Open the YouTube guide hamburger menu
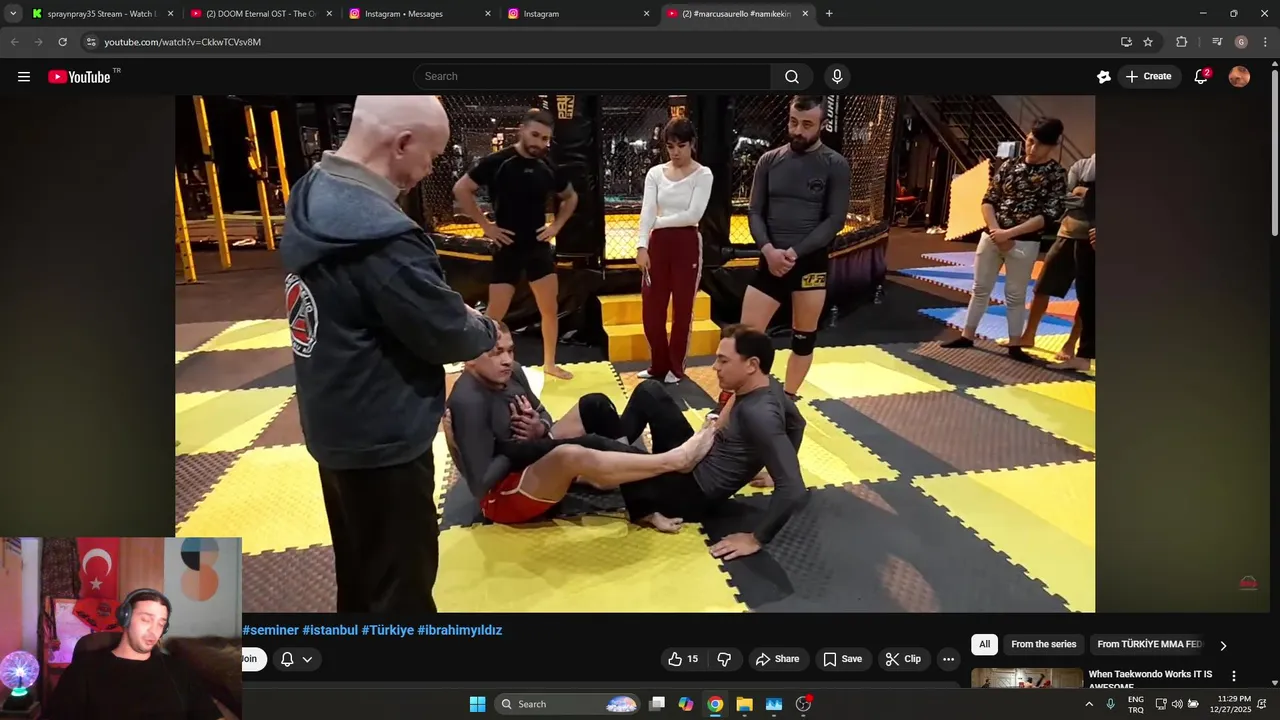This screenshot has height=720, width=1280. pos(24,76)
